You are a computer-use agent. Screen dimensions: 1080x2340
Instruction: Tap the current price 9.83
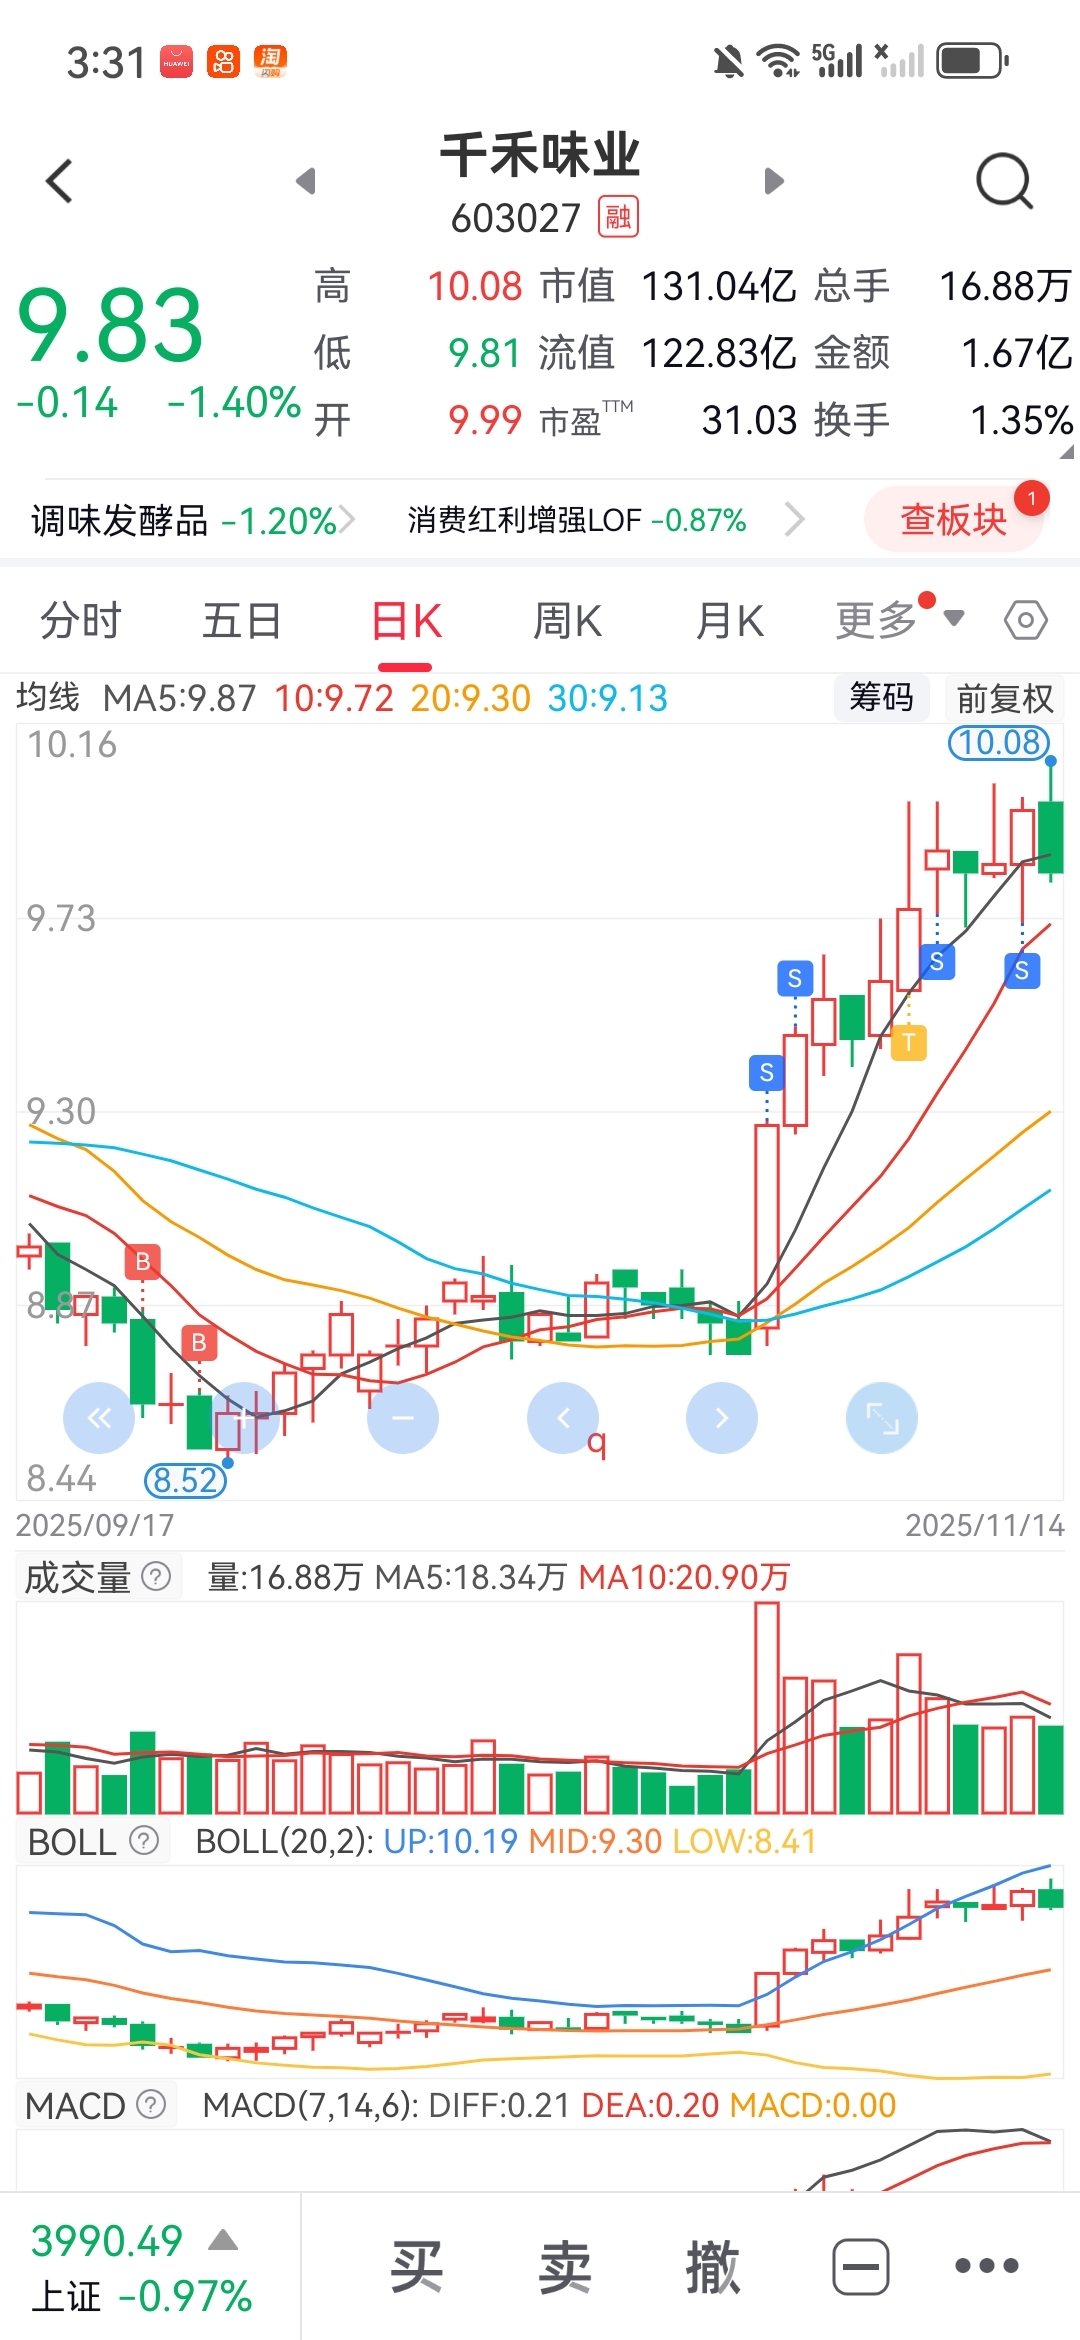click(x=111, y=325)
